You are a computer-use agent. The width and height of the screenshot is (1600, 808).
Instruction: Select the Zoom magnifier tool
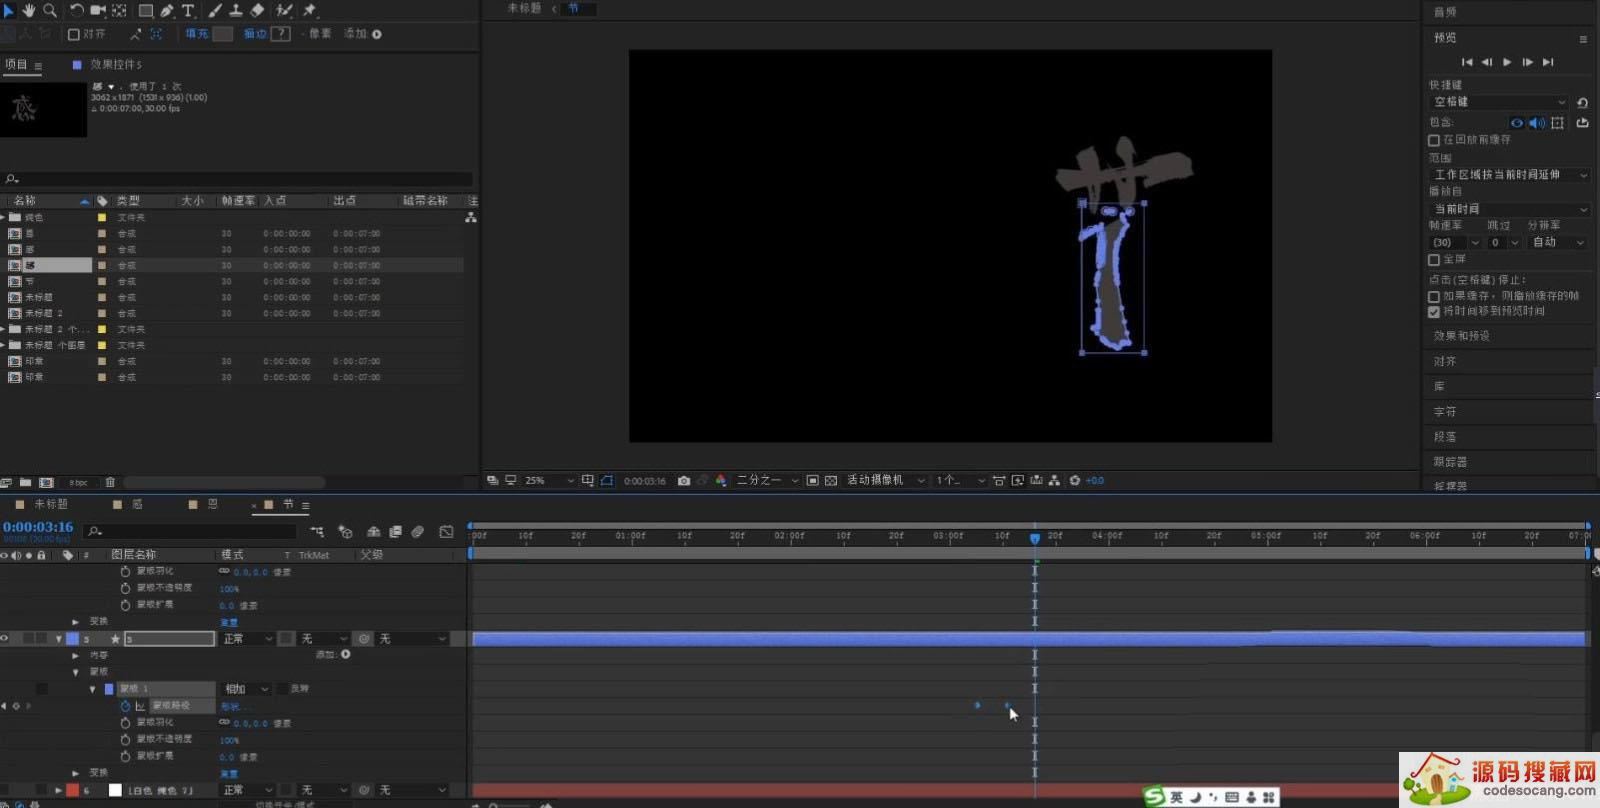tap(49, 10)
